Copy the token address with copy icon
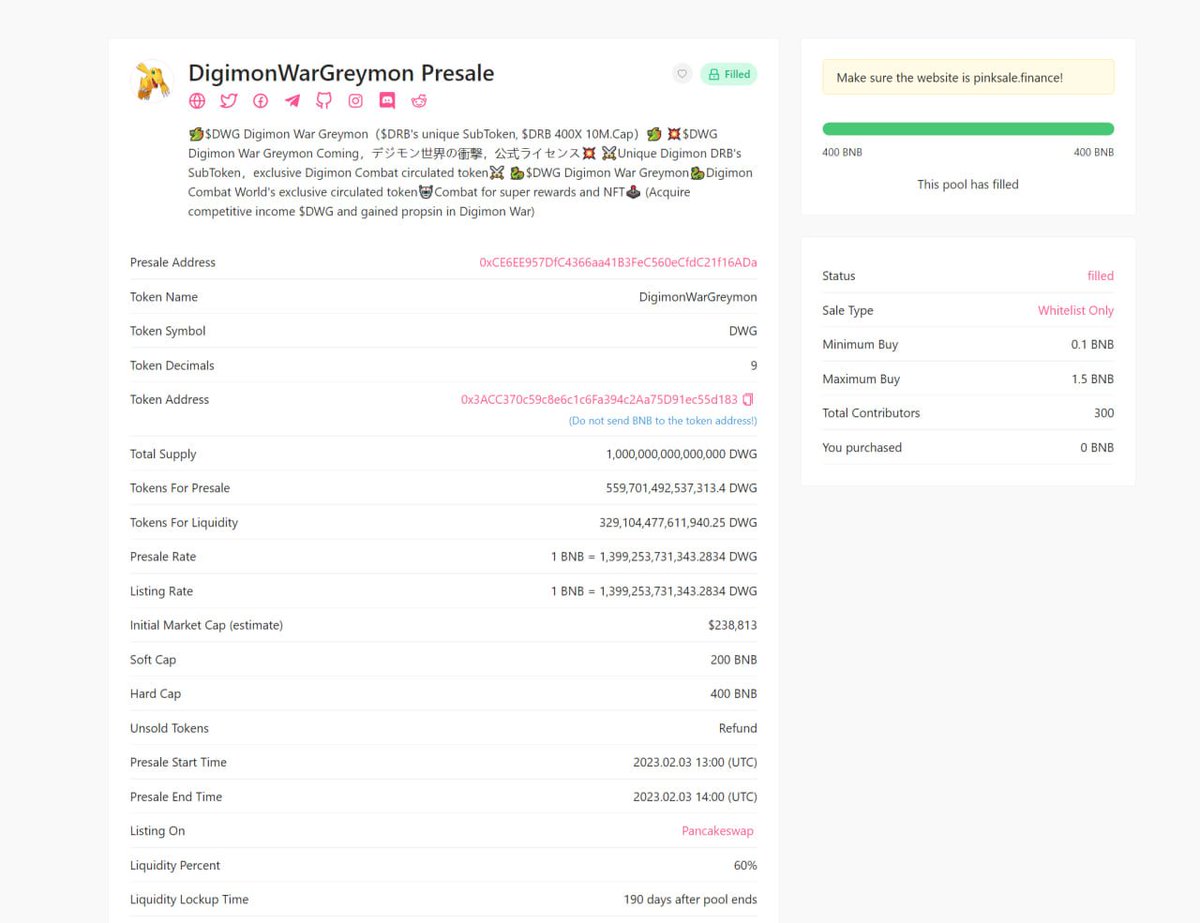Viewport: 1200px width, 923px height. (748, 399)
